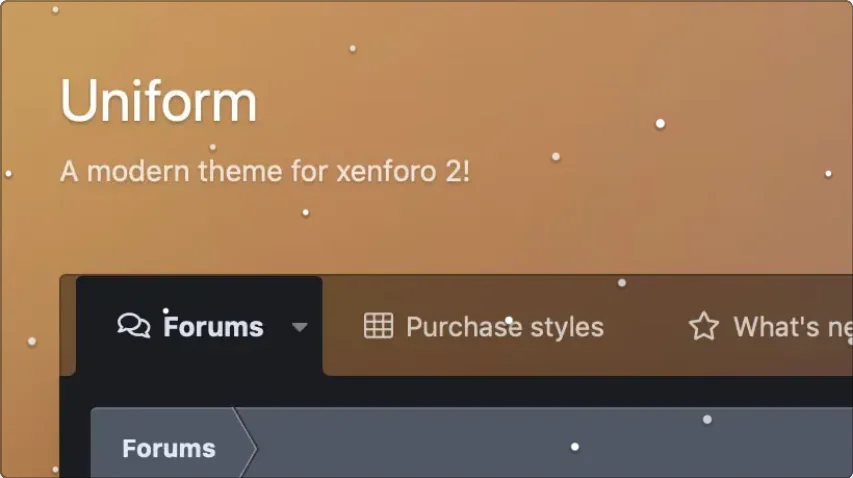The image size is (853, 478).
Task: Click the grid icon before Purchase styles
Action: click(379, 326)
